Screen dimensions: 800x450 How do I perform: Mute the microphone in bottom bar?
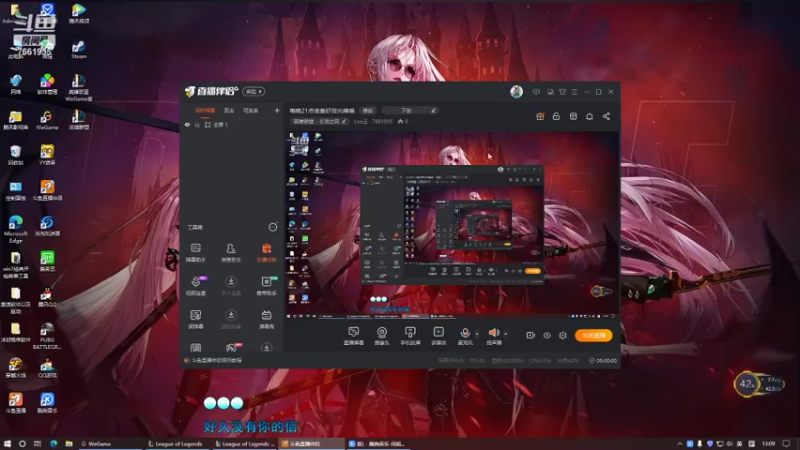[x=465, y=334]
